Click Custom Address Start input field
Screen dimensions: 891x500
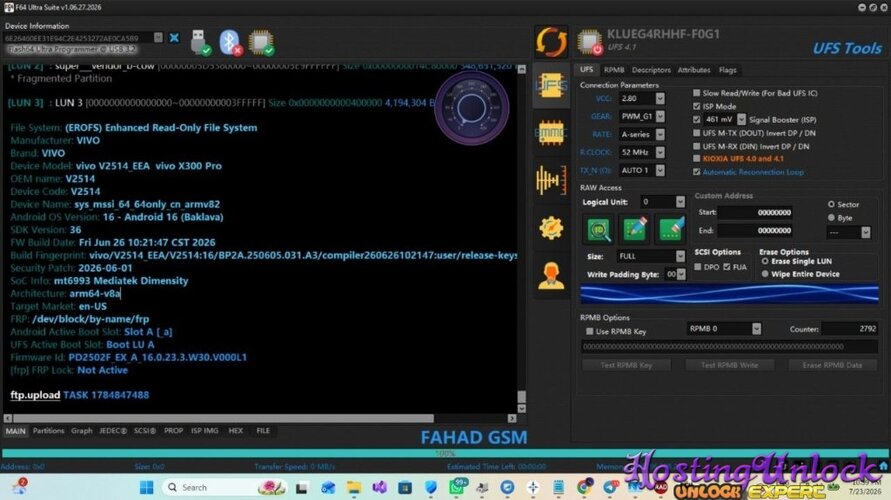coord(756,212)
